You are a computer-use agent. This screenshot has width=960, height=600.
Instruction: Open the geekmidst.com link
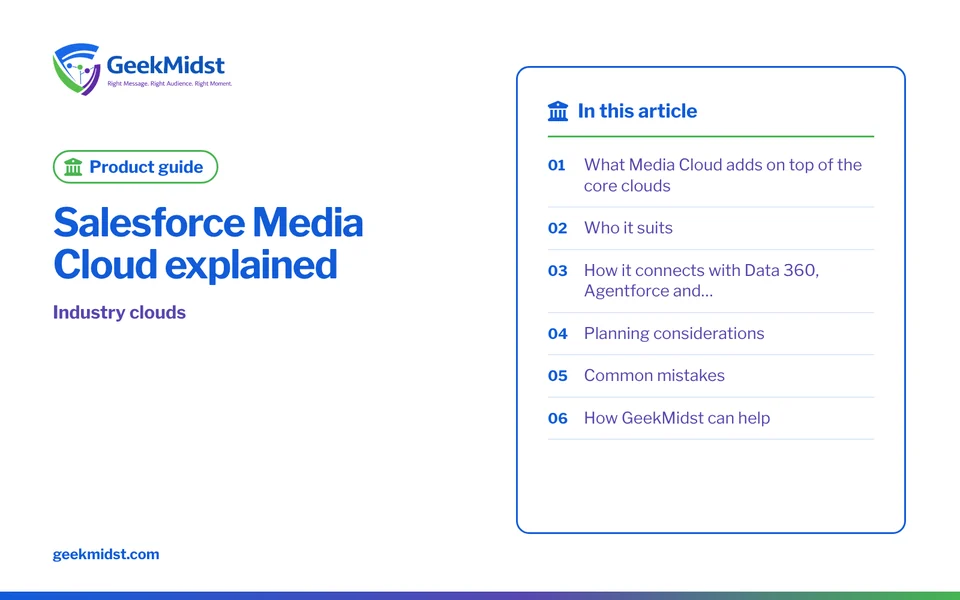106,554
